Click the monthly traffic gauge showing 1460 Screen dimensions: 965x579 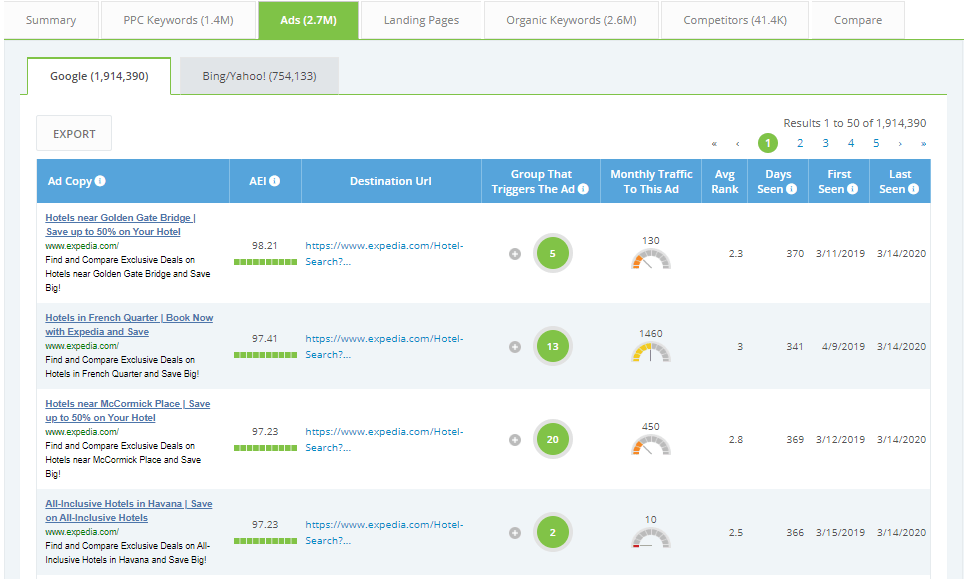pos(651,352)
